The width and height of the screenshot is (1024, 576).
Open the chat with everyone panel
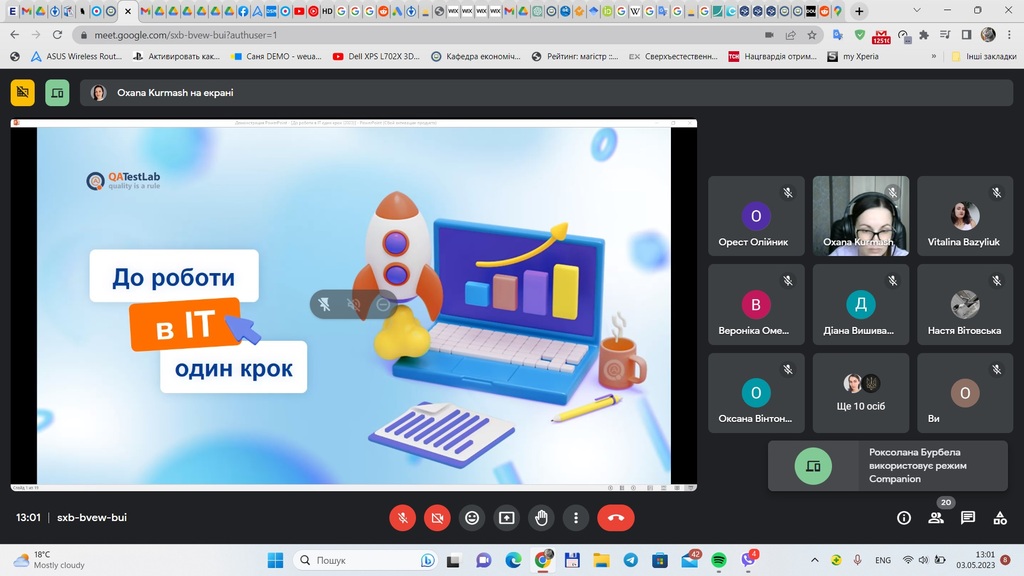click(x=968, y=518)
